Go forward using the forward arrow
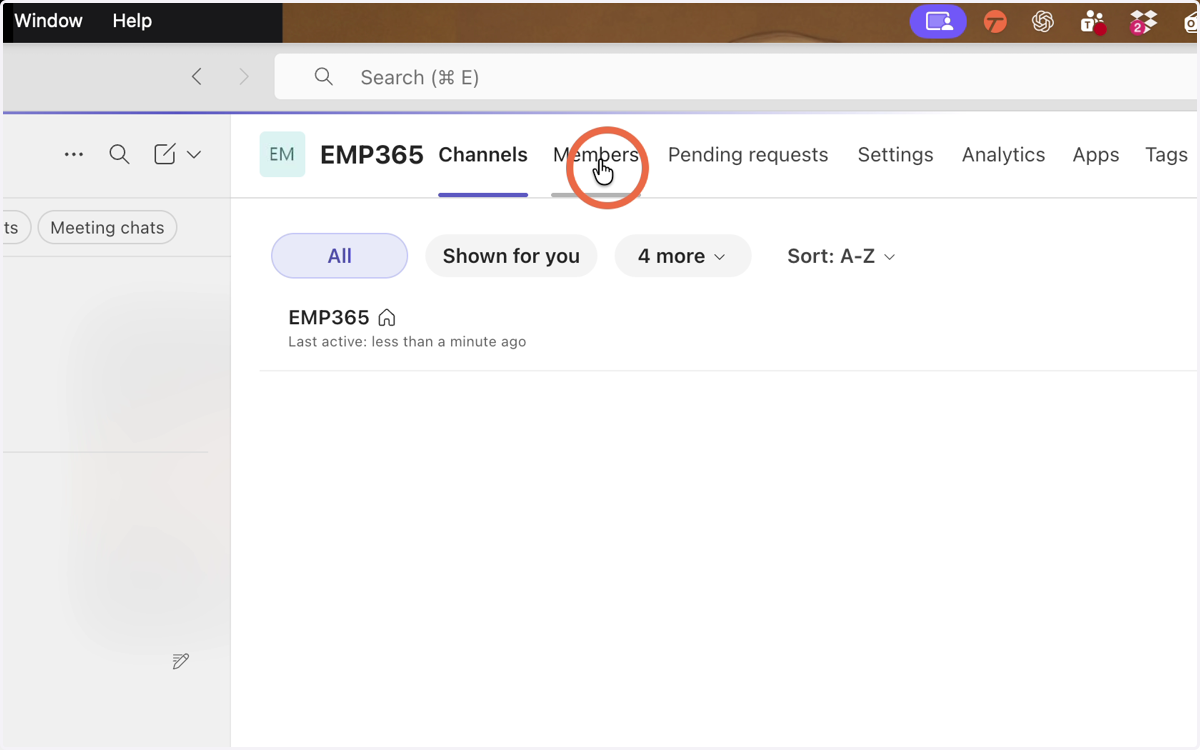This screenshot has width=1200, height=750. click(244, 77)
